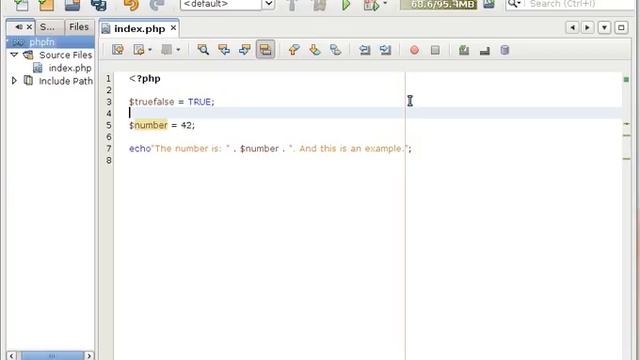Switch to the S... tab
The image size is (640, 360).
click(x=47, y=27)
